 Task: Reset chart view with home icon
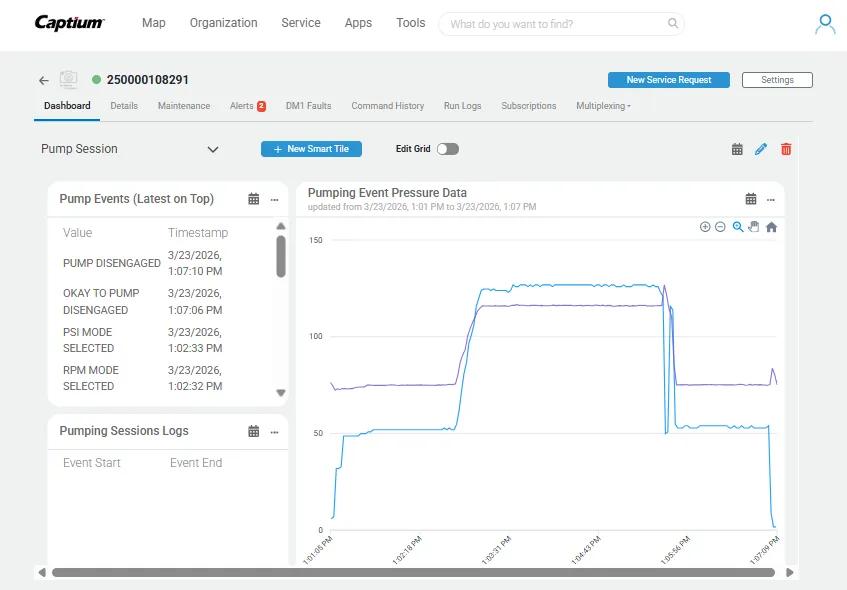[771, 227]
